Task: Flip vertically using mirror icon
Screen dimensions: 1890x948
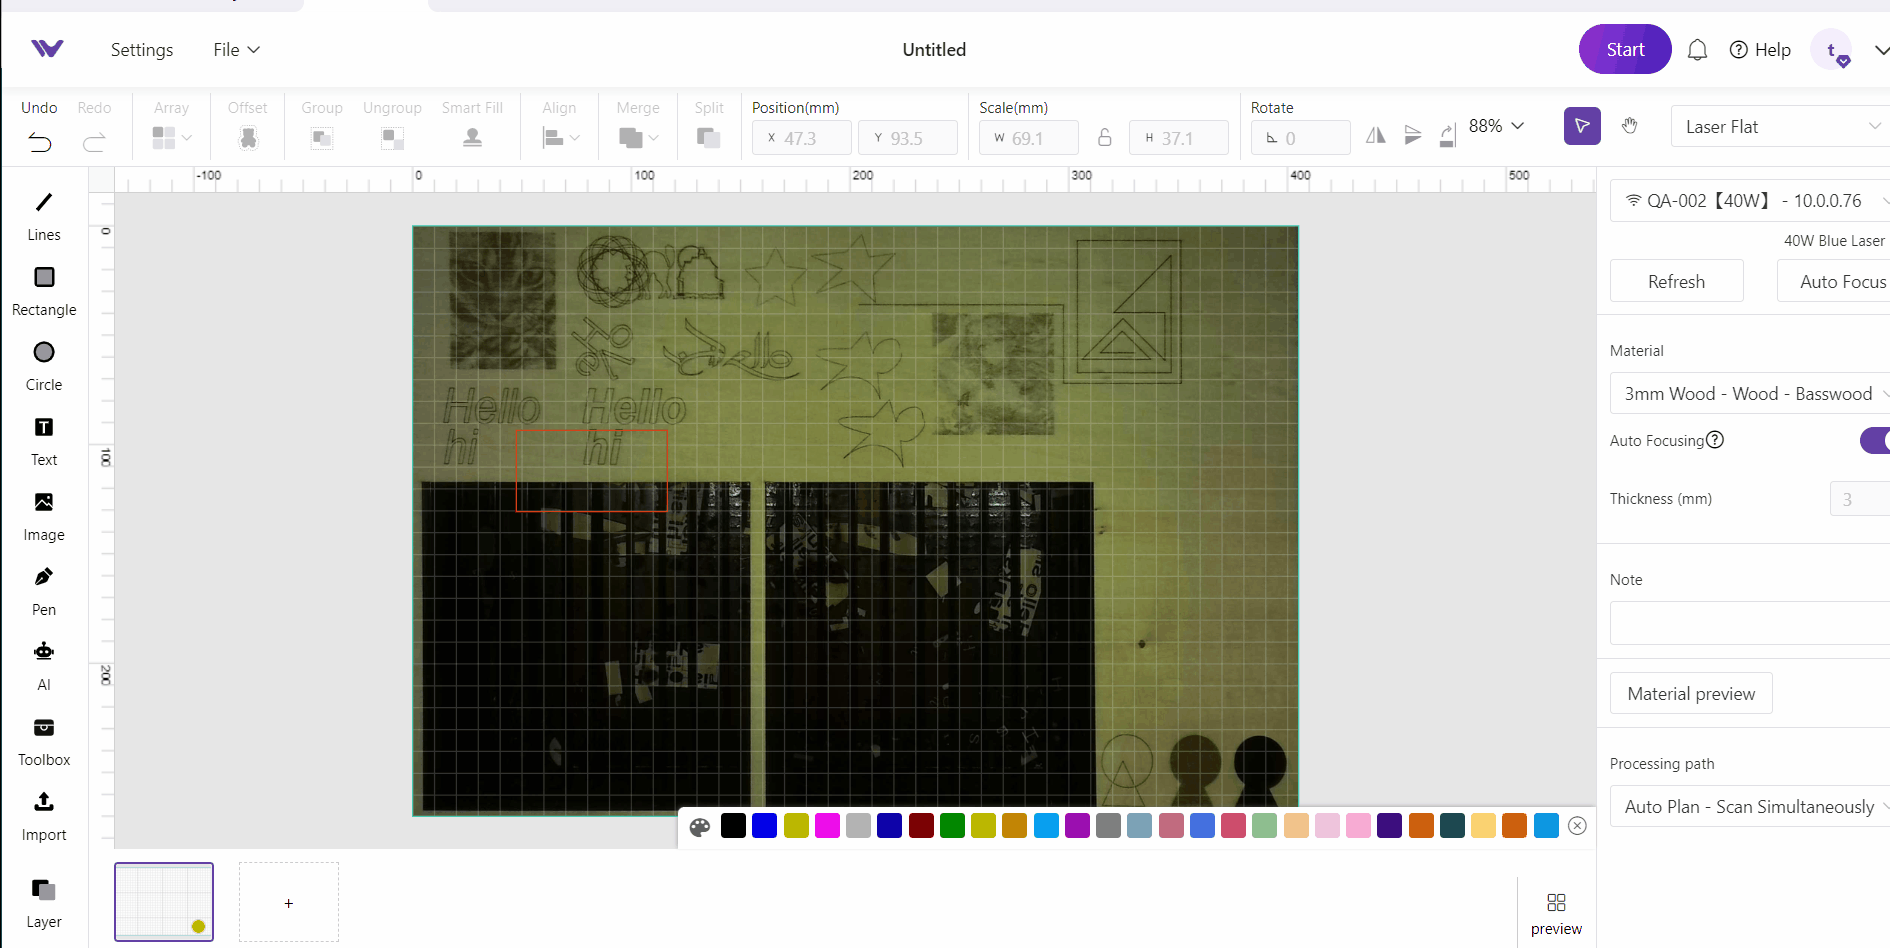Action: pos(1413,135)
